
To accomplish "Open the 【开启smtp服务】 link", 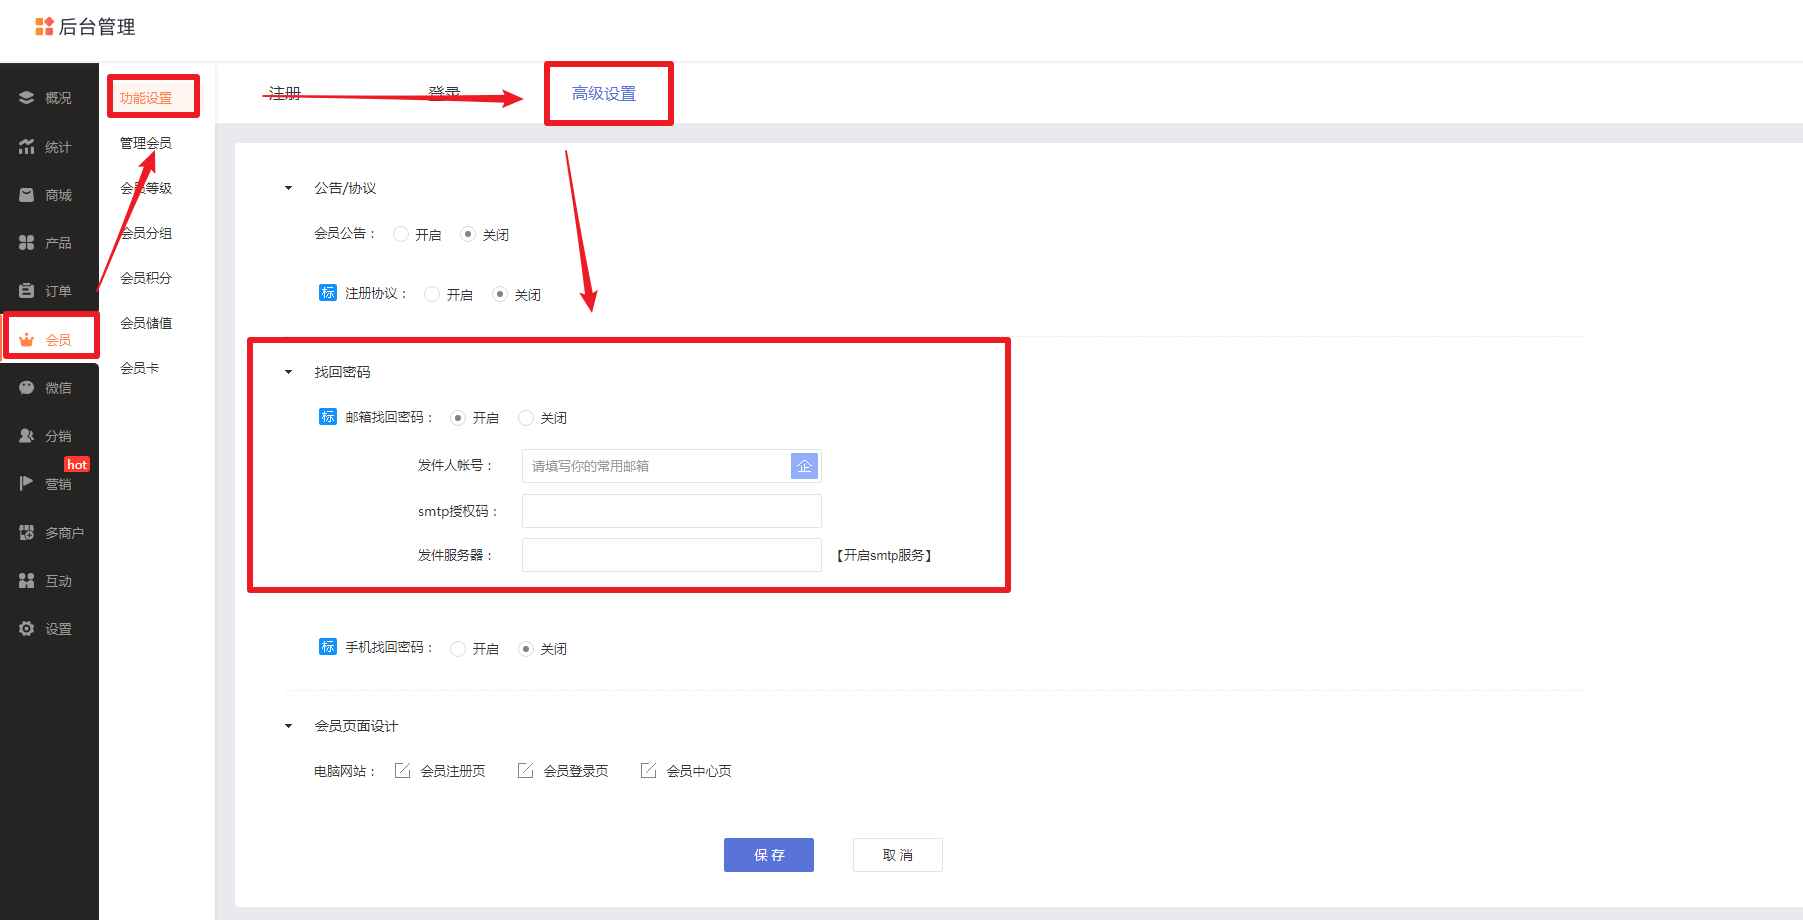I will (884, 555).
